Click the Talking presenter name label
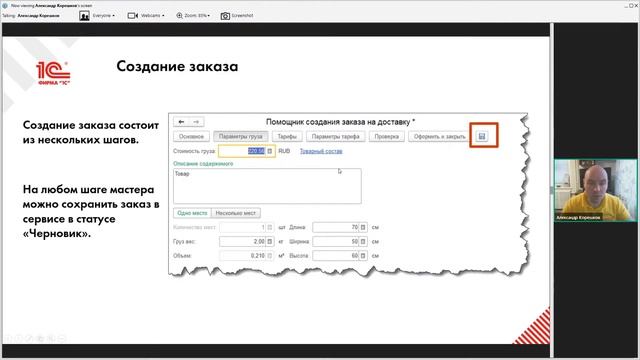 [x=38, y=16]
